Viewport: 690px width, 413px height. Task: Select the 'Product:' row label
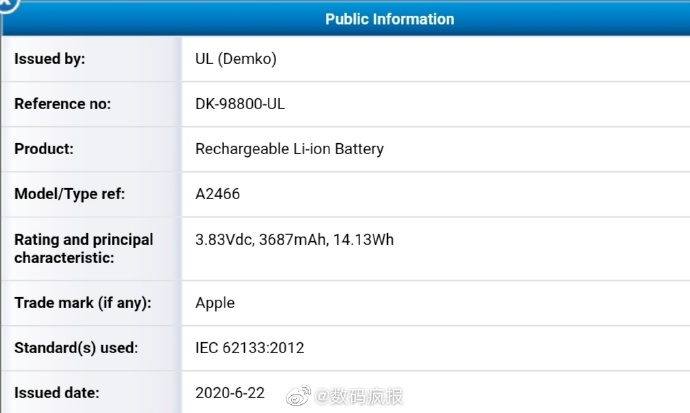pyautogui.click(x=44, y=149)
